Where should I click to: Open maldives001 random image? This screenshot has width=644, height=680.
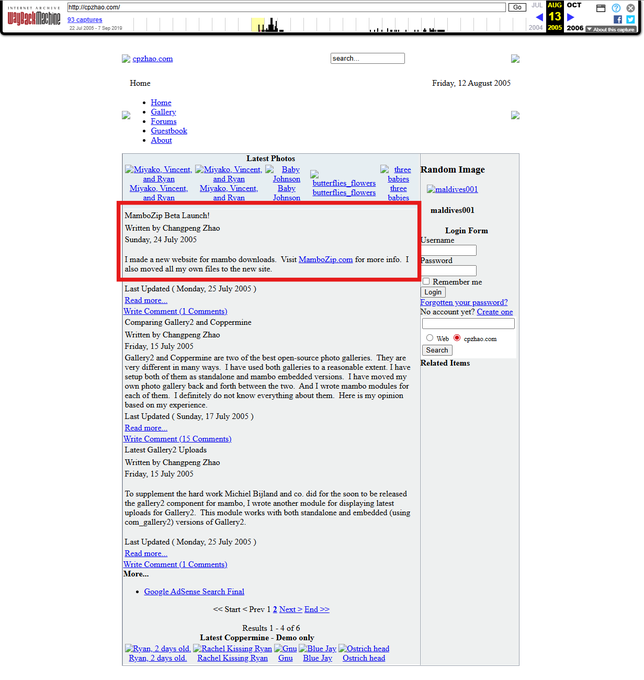coord(452,189)
